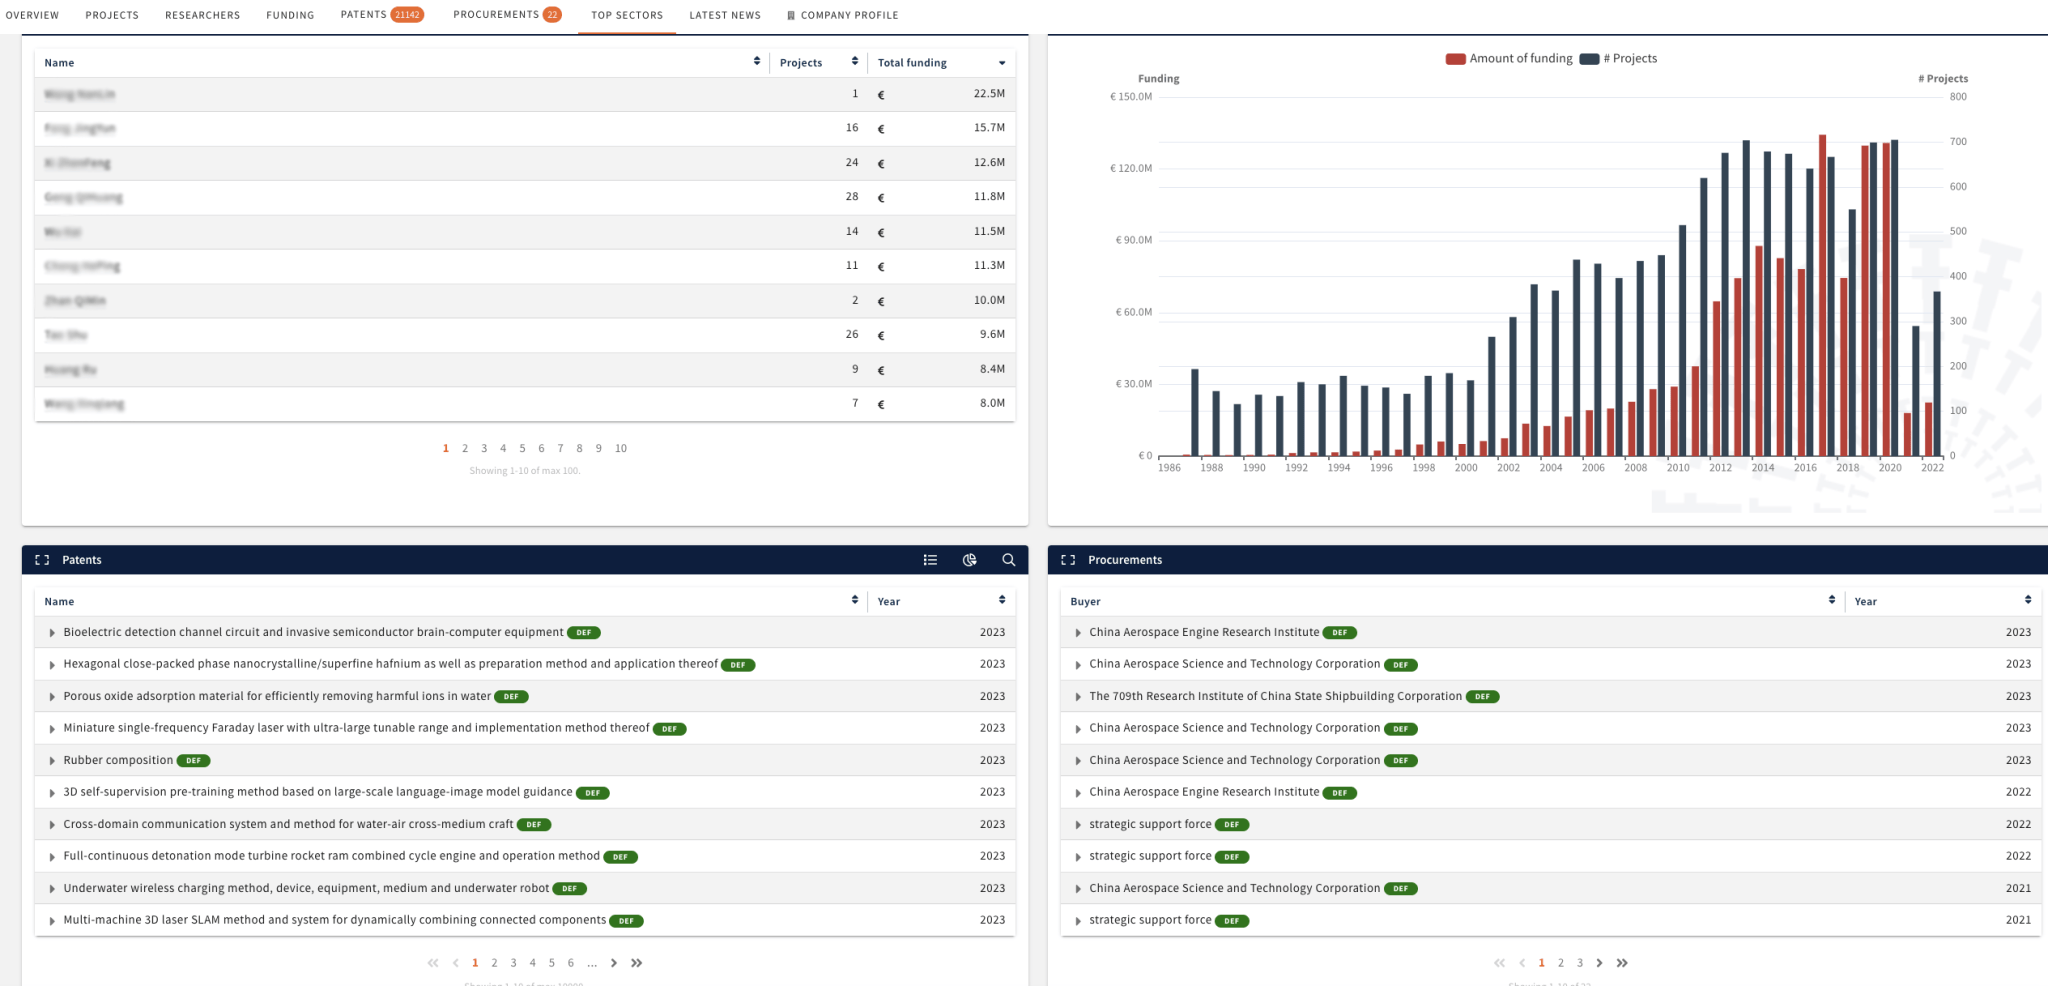Toggle the # Projects legend series
The width and height of the screenshot is (2048, 986).
coord(1620,59)
